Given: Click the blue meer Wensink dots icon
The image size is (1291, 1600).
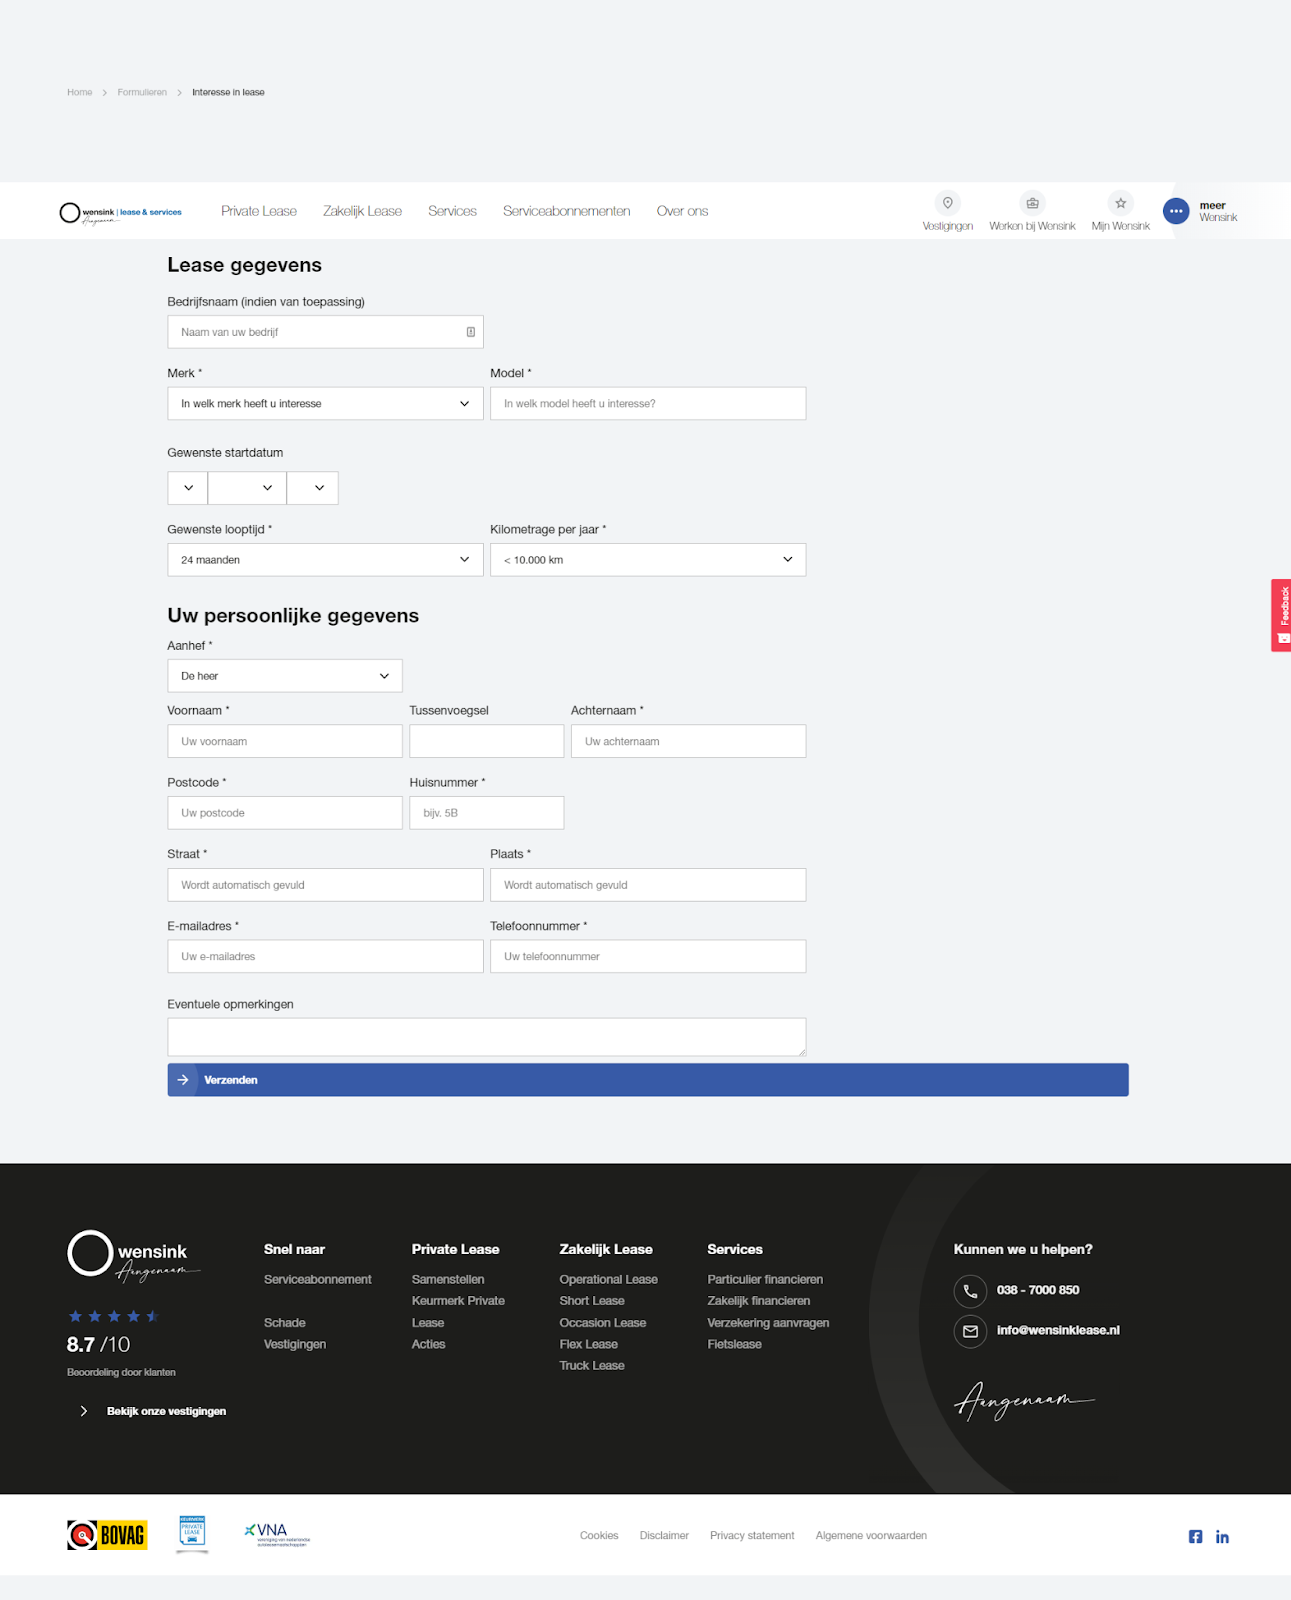Looking at the screenshot, I should 1176,211.
